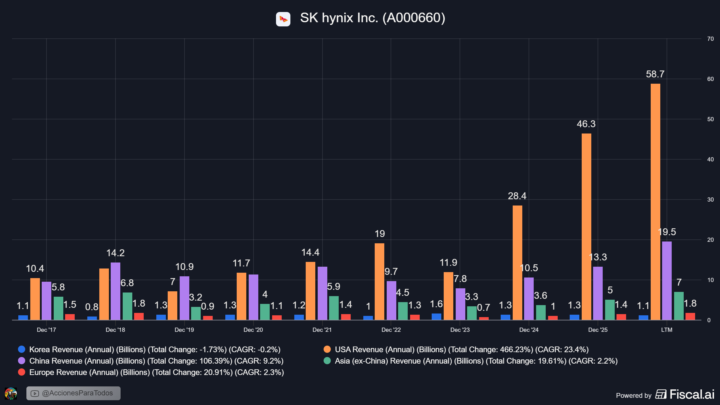Click the Dec '21 x-axis label
The width and height of the screenshot is (720, 405).
point(322,330)
